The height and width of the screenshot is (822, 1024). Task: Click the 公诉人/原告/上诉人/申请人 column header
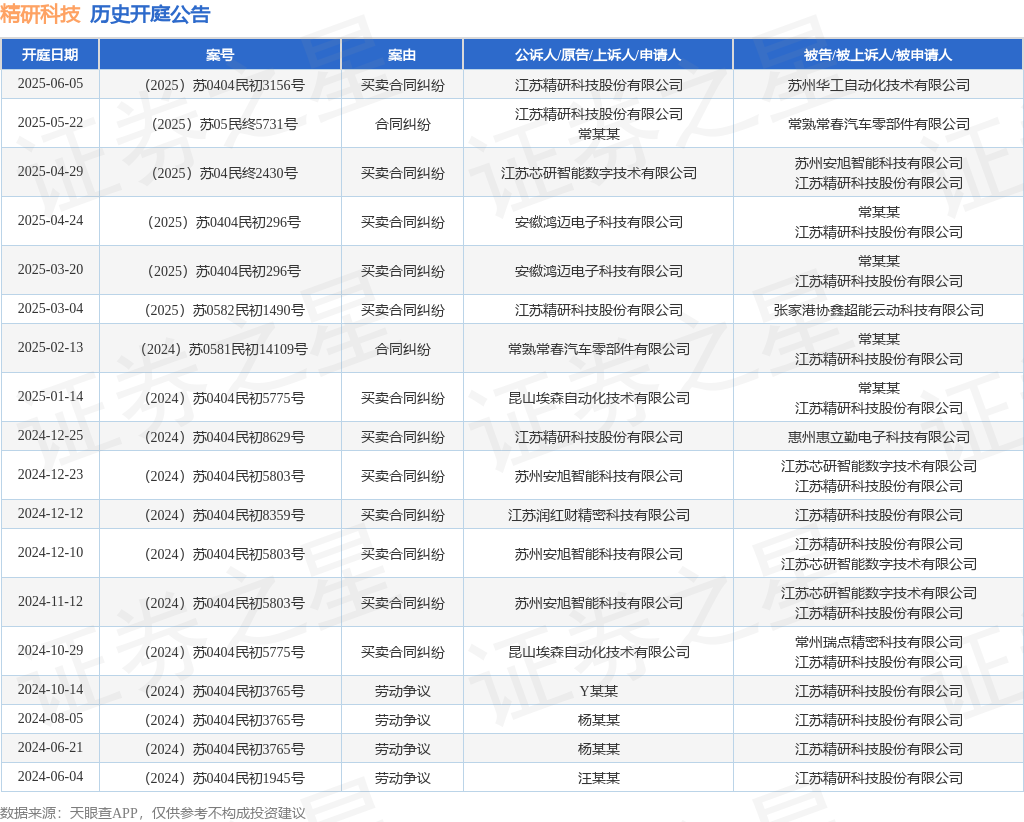coord(598,55)
